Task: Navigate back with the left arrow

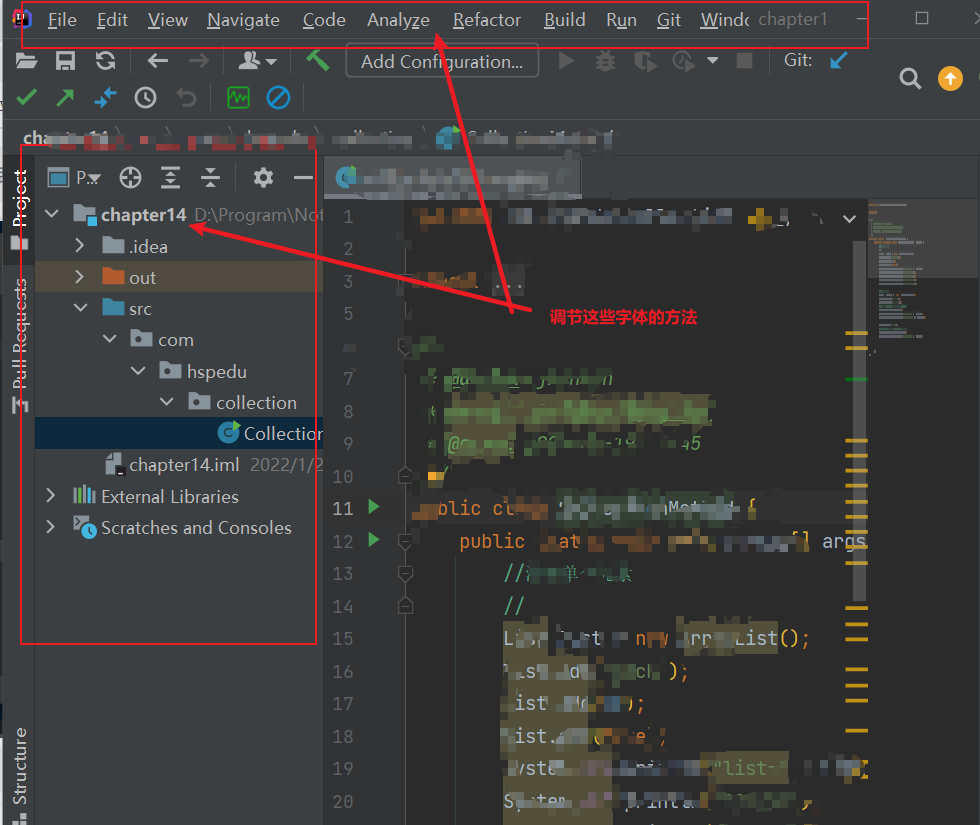Action: 158,61
